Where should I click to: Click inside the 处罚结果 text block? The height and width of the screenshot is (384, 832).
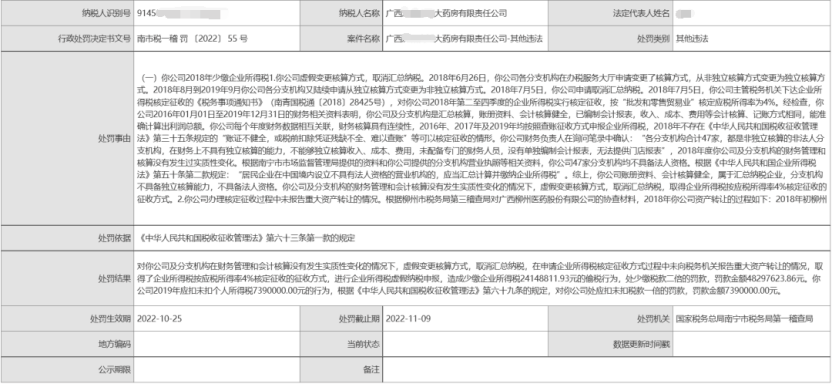coord(482,278)
